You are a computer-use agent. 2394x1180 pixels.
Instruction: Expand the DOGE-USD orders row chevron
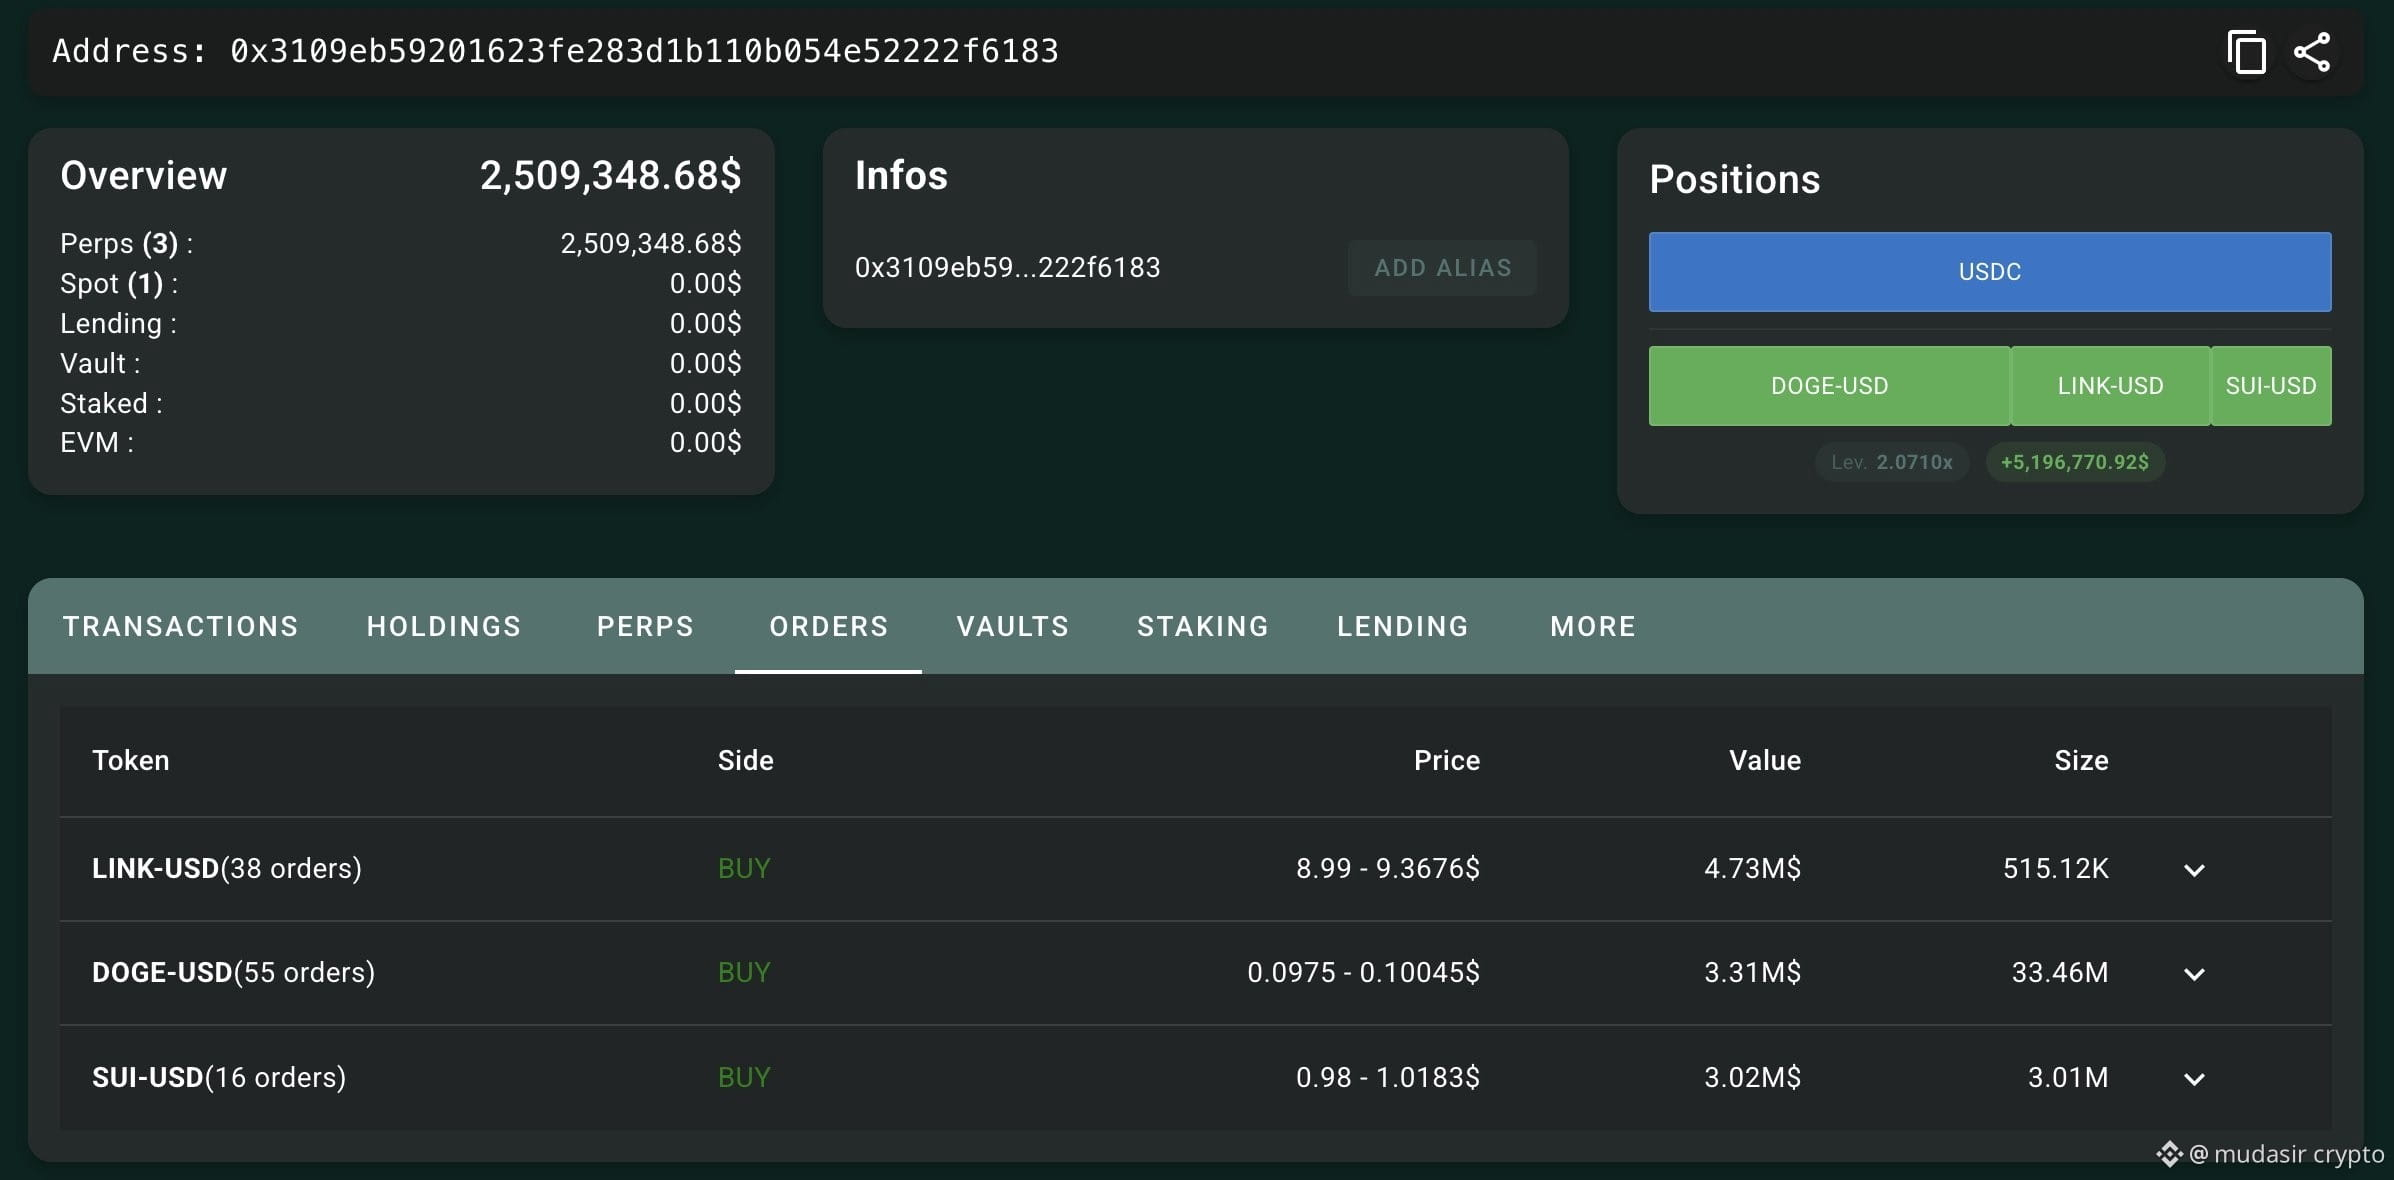tap(2194, 974)
